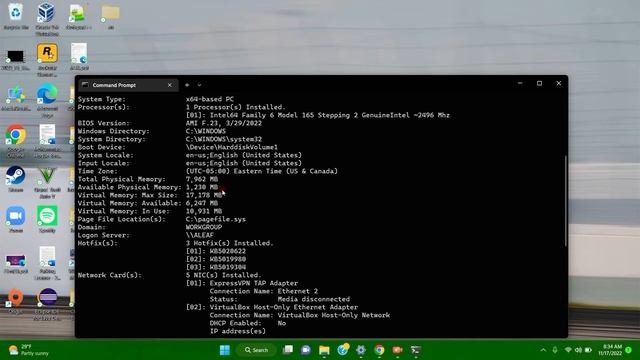Image resolution: width=640 pixels, height=360 pixels.
Task: Open the Steam desktop shortcut
Action: pyautogui.click(x=16, y=178)
